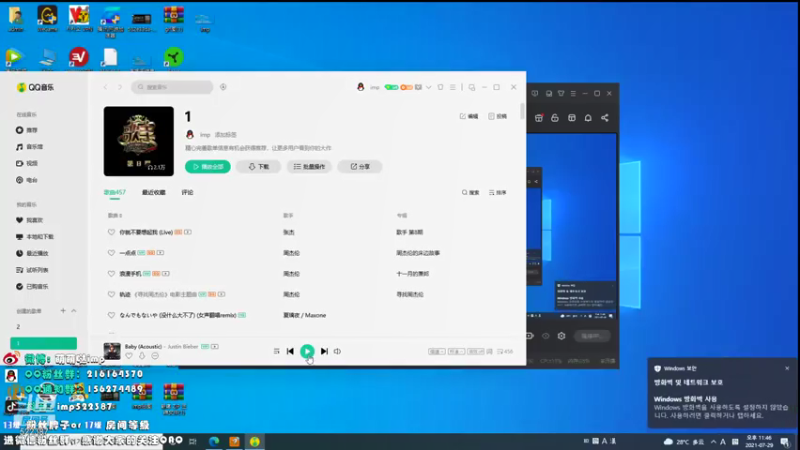Go back with the left navigation arrow
Image resolution: width=800 pixels, height=450 pixels.
tap(106, 87)
